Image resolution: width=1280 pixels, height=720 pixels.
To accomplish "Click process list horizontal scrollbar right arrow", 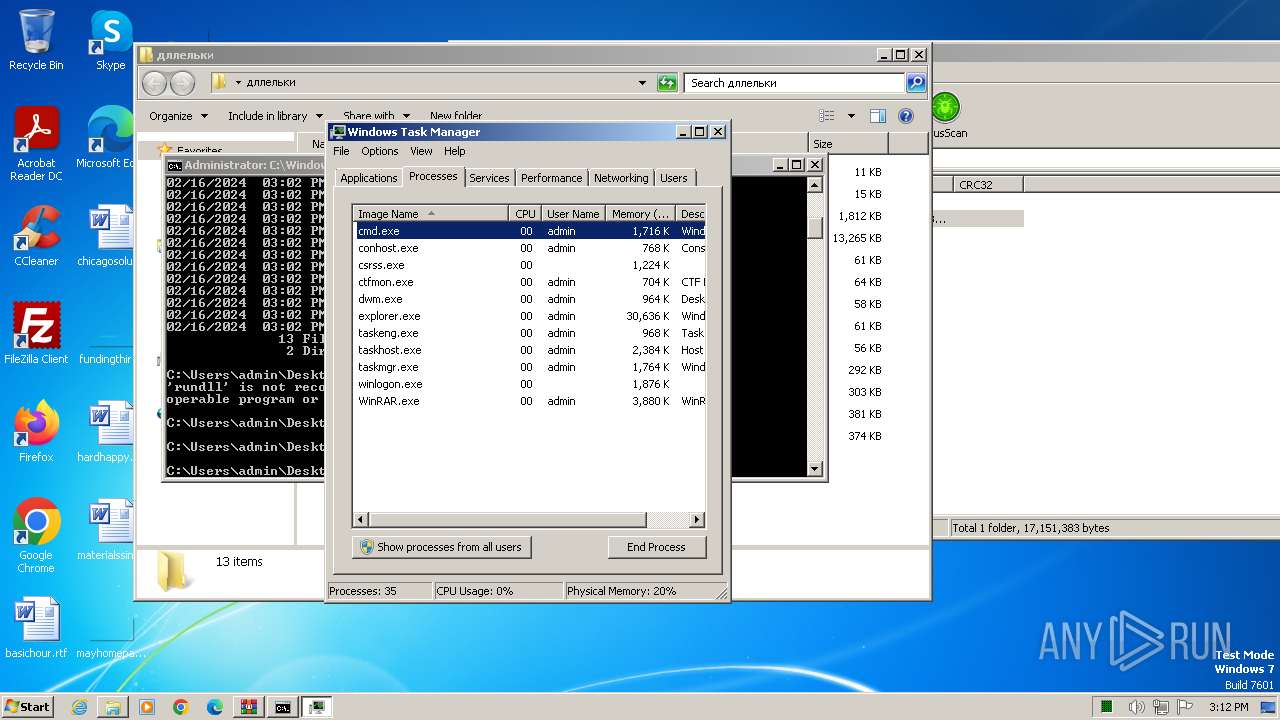I will (x=697, y=520).
